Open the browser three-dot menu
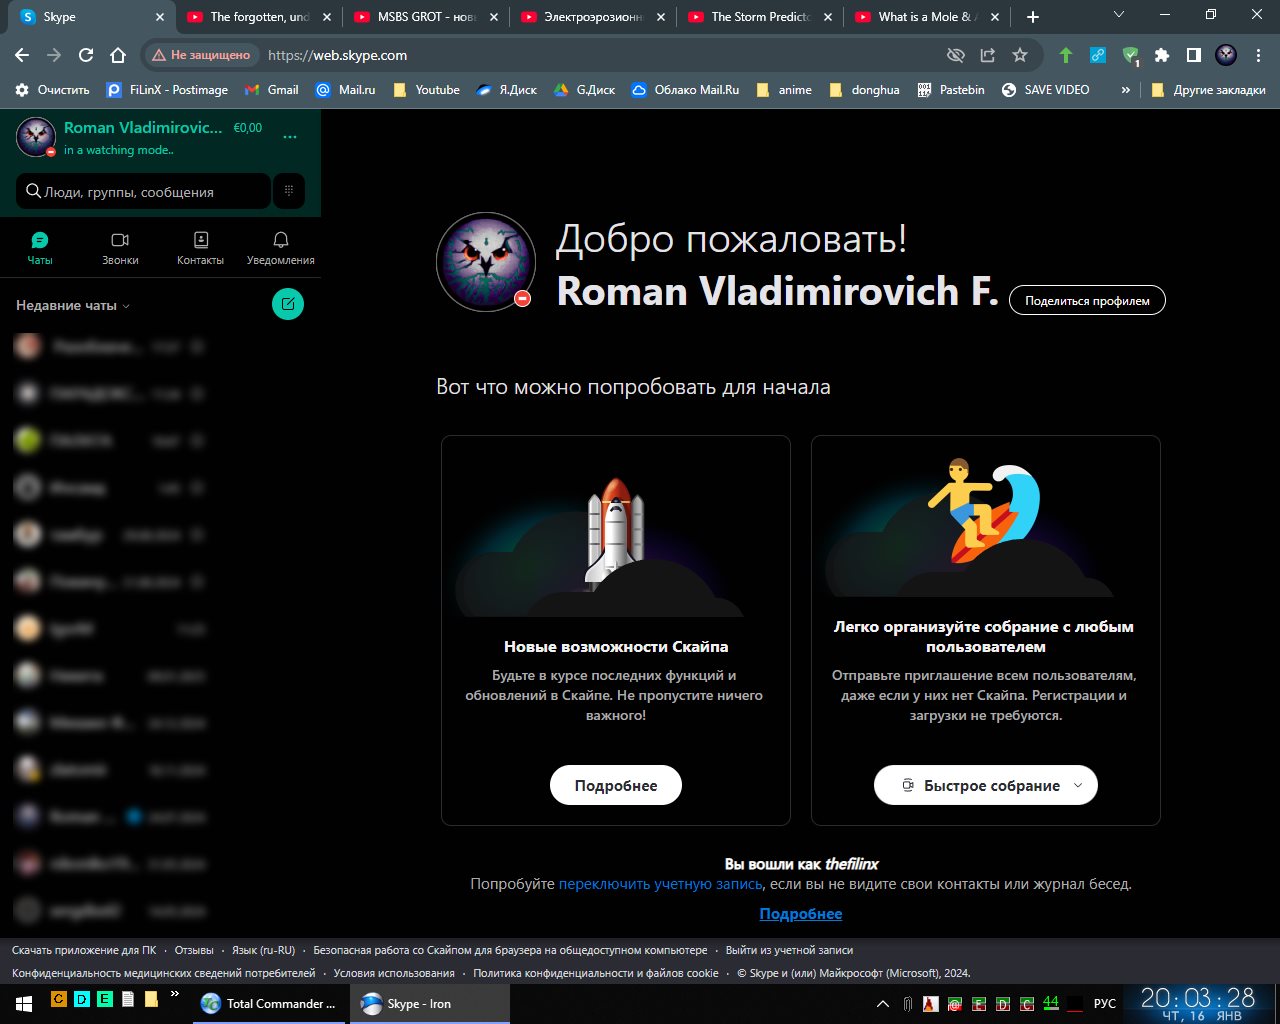1280x1024 pixels. pos(1258,55)
